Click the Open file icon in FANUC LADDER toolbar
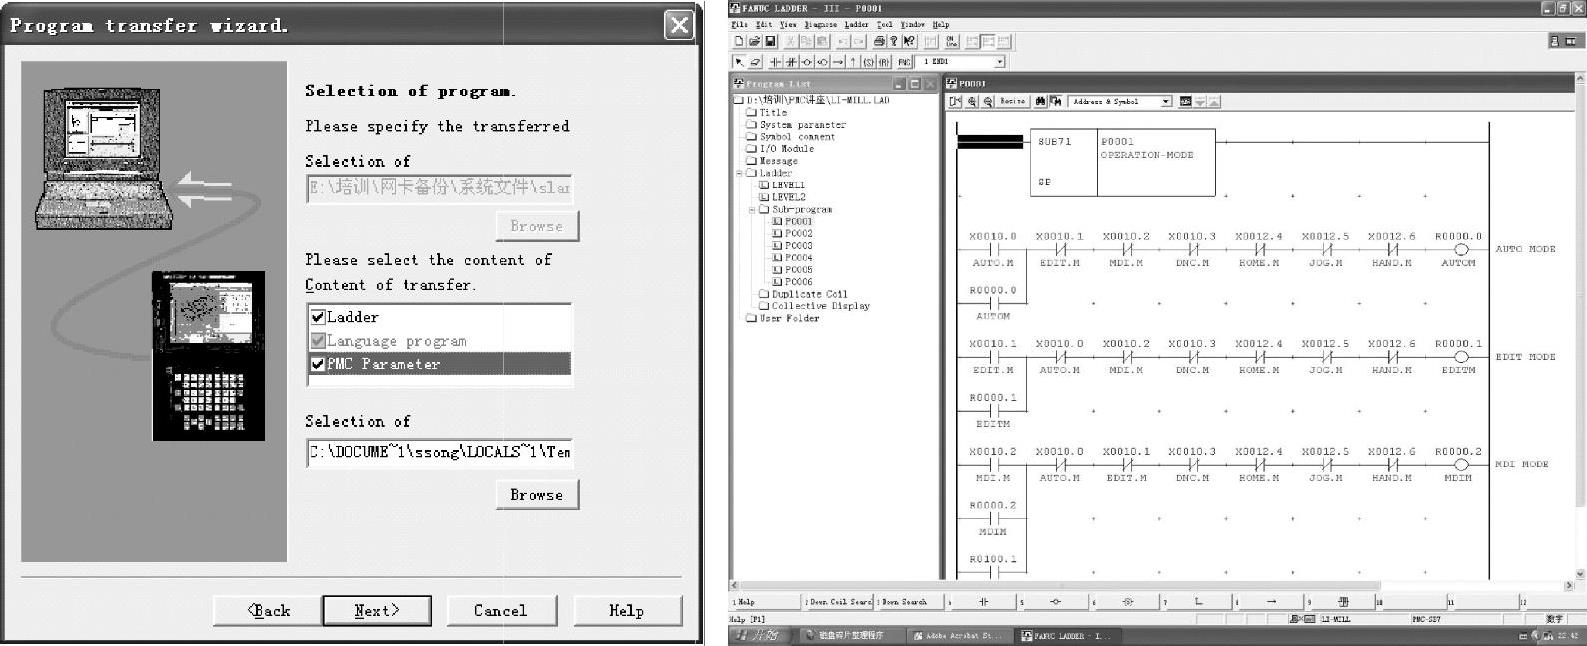This screenshot has height=646, width=1587. tap(755, 41)
